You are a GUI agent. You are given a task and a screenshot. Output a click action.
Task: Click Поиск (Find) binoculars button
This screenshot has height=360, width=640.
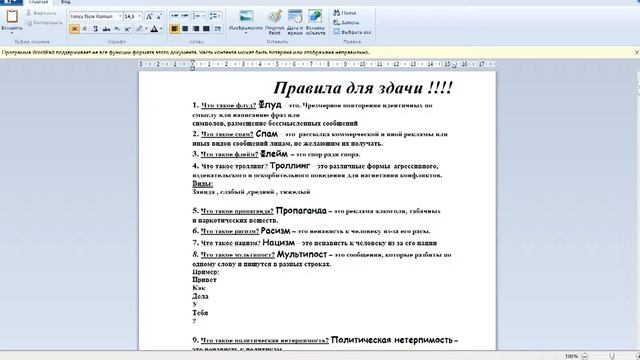[x=345, y=13]
